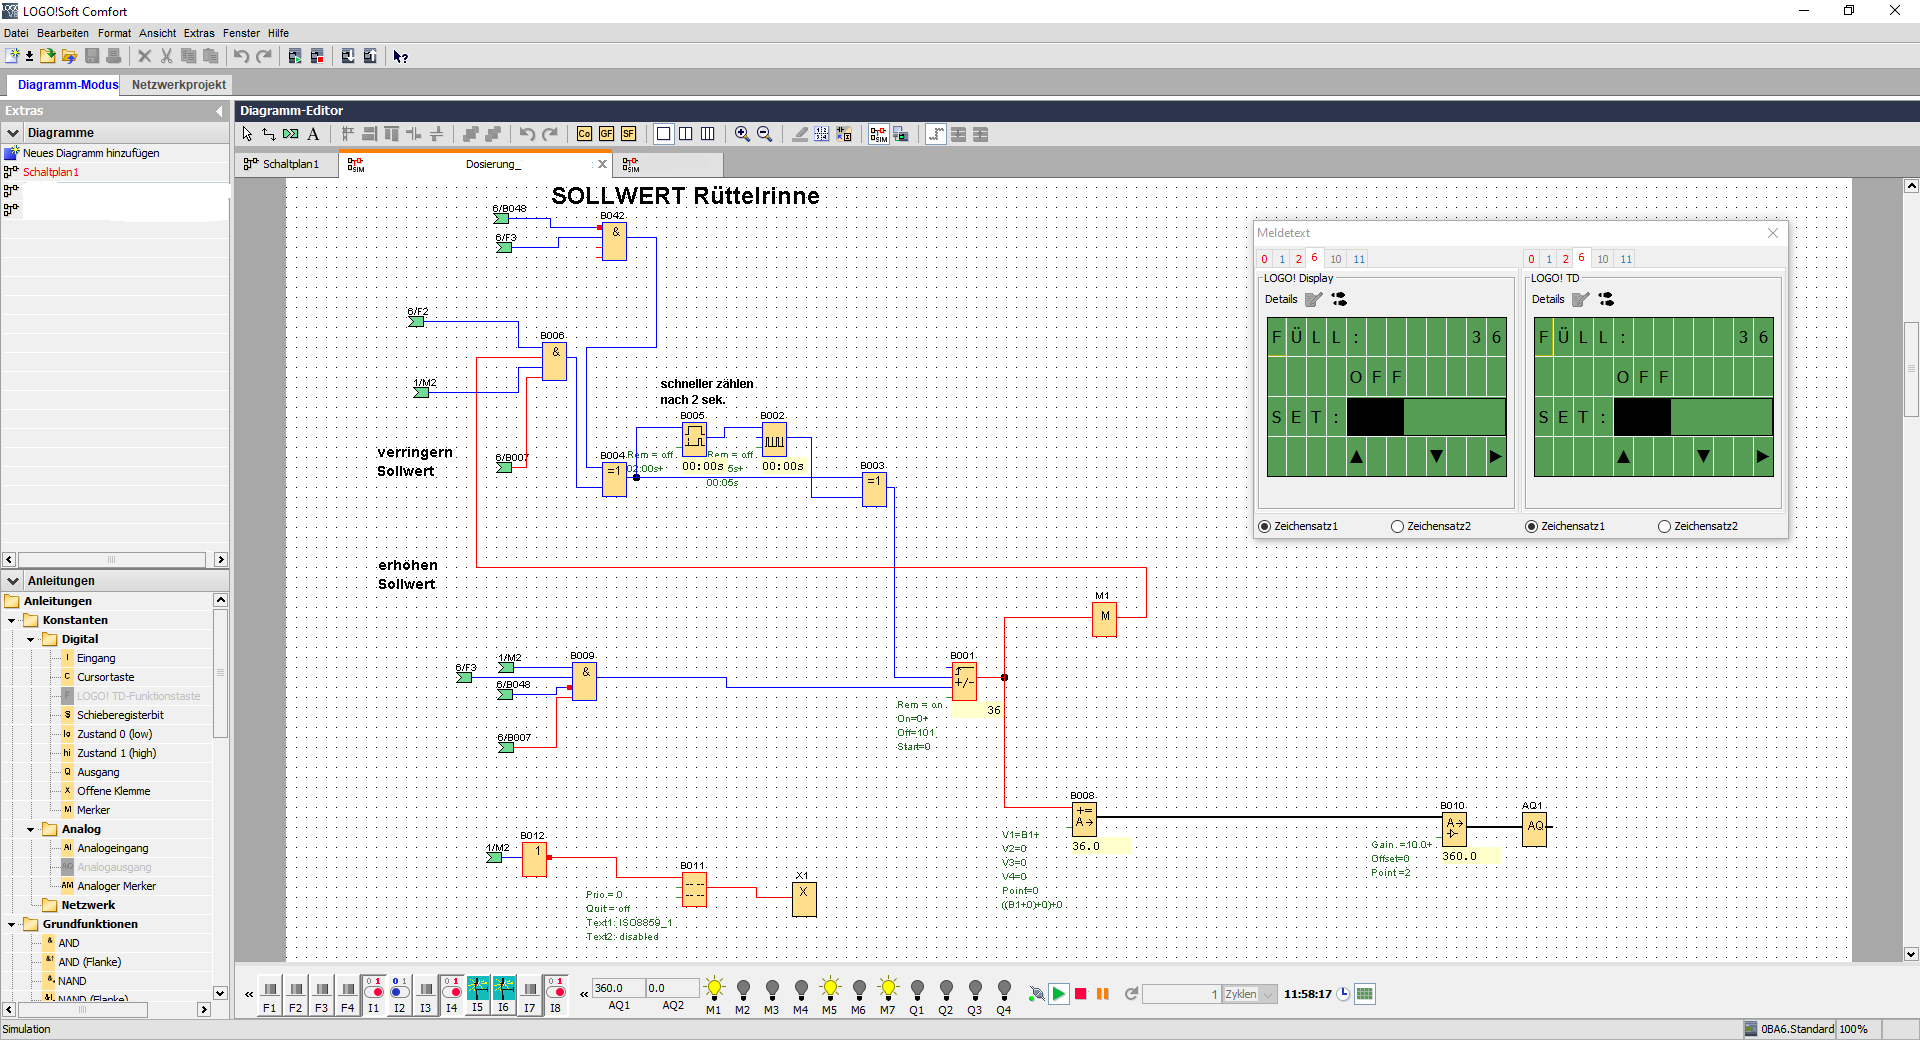Image resolution: width=1920 pixels, height=1040 pixels.
Task: Click the diagram editor vertical scrollbar thumb
Action: coord(1911,369)
